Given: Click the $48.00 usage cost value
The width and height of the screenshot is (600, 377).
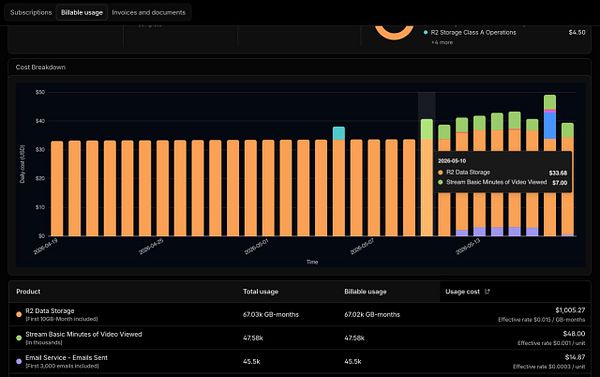Looking at the screenshot, I should pyautogui.click(x=574, y=334).
